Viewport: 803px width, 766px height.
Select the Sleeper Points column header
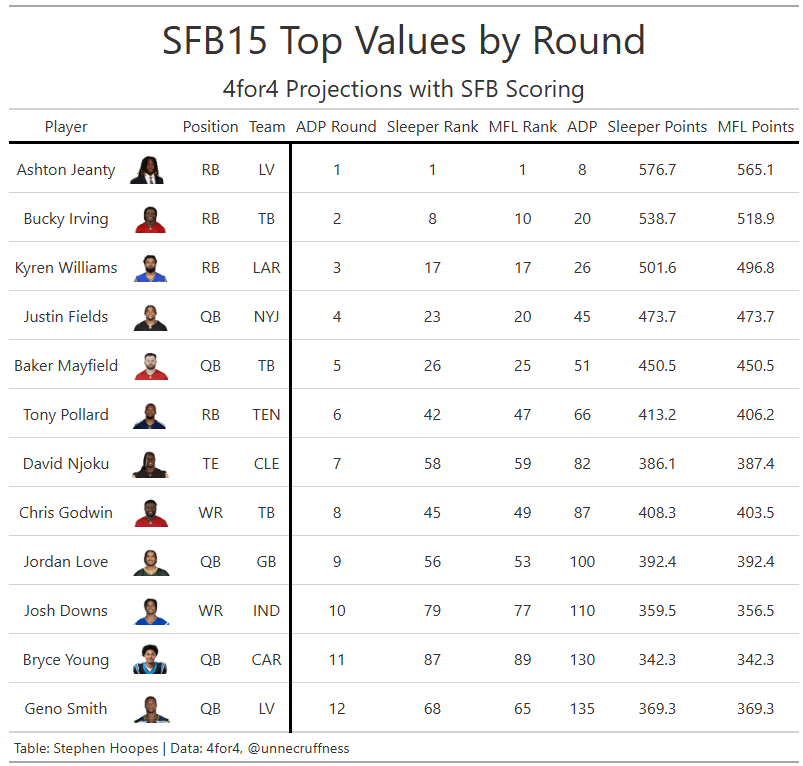pyautogui.click(x=657, y=127)
